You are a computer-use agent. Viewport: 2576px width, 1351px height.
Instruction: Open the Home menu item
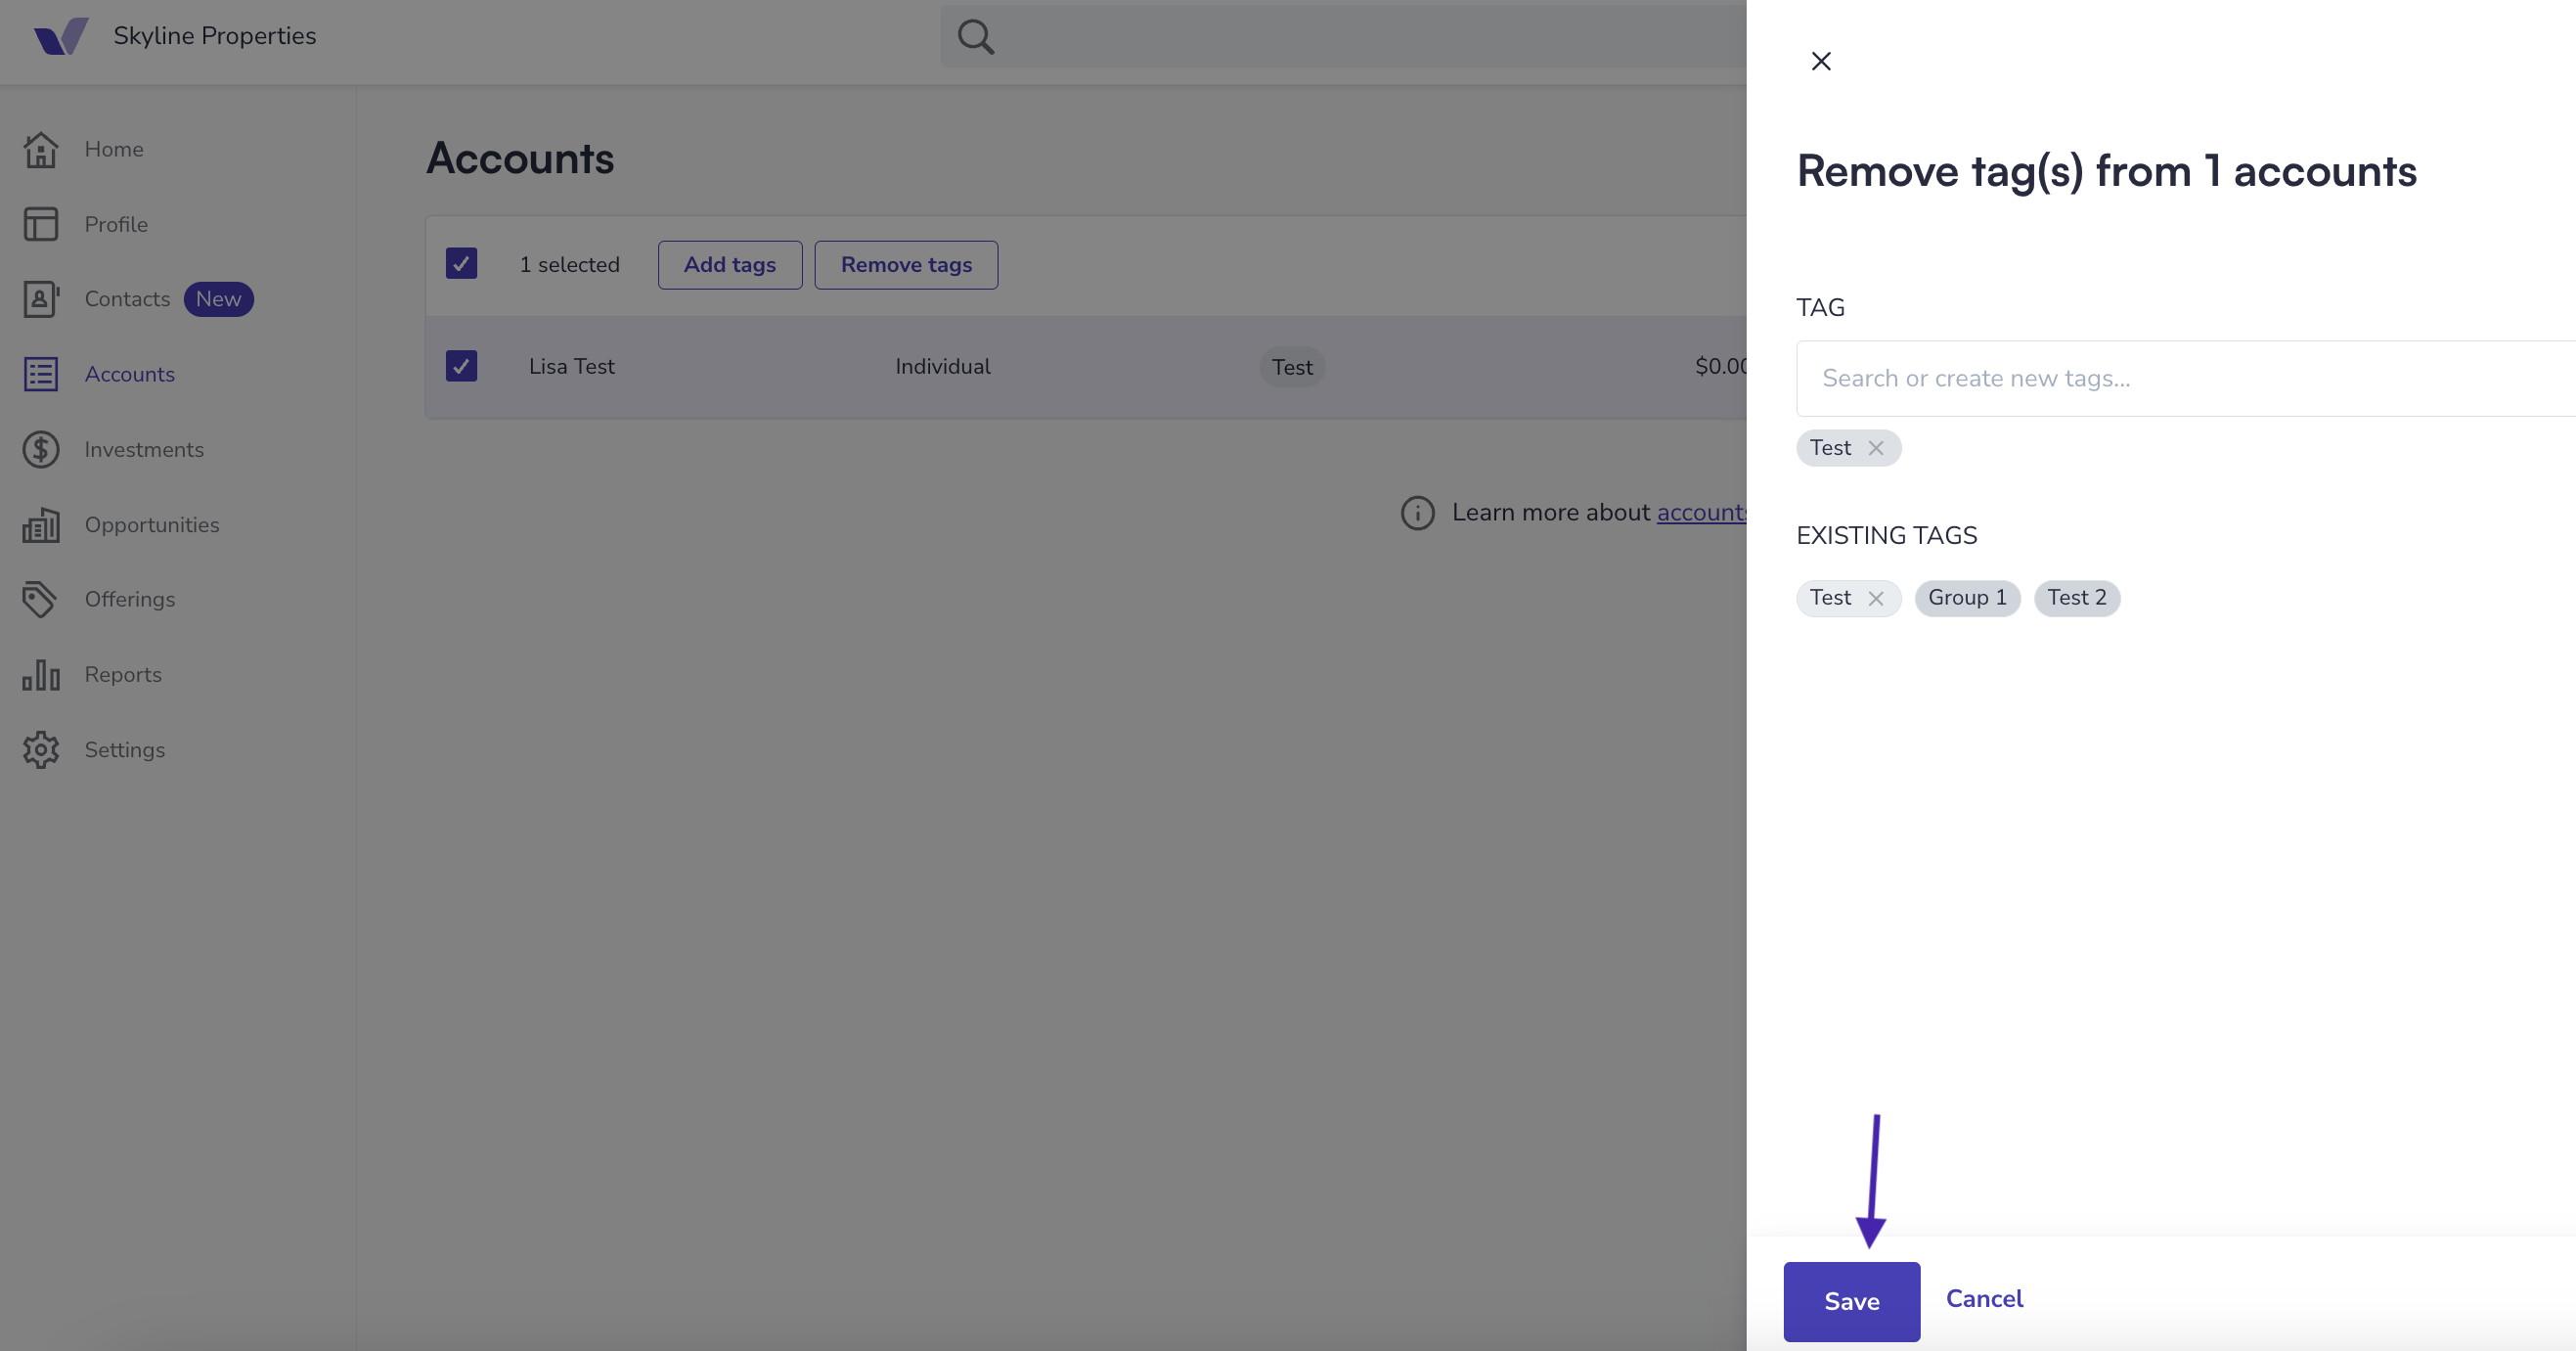pos(113,149)
